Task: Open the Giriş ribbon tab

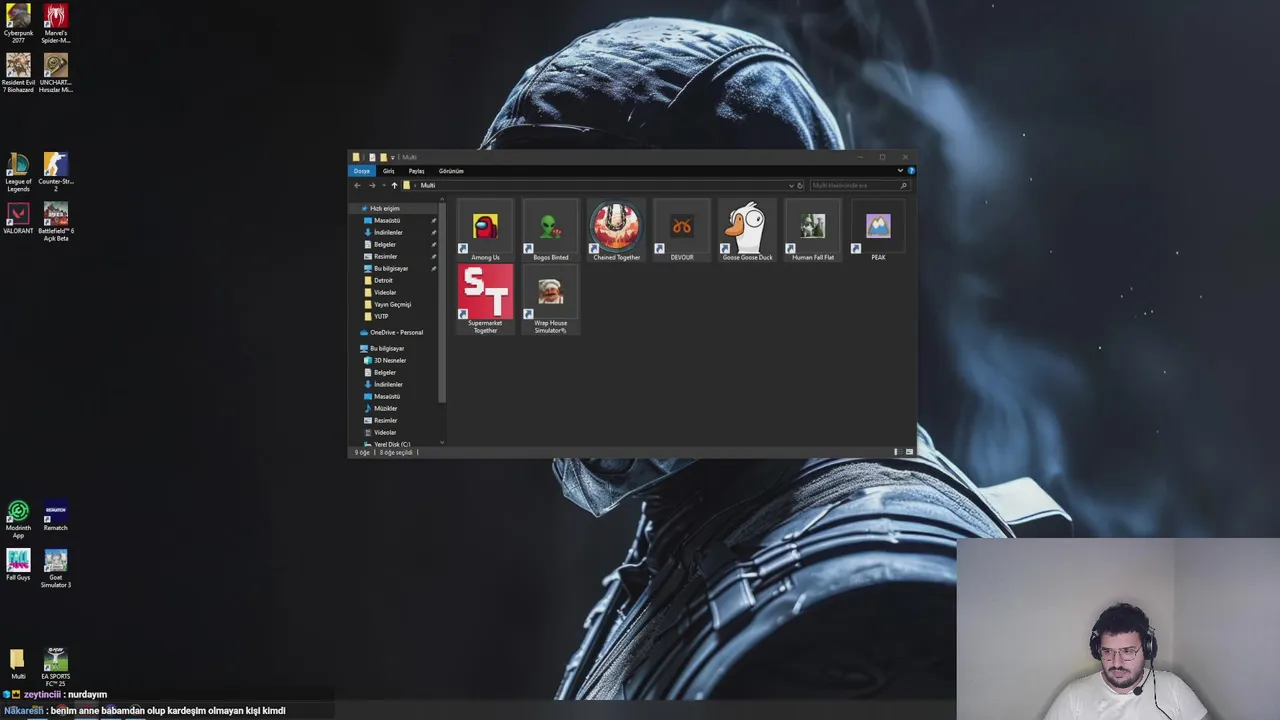Action: pos(389,171)
